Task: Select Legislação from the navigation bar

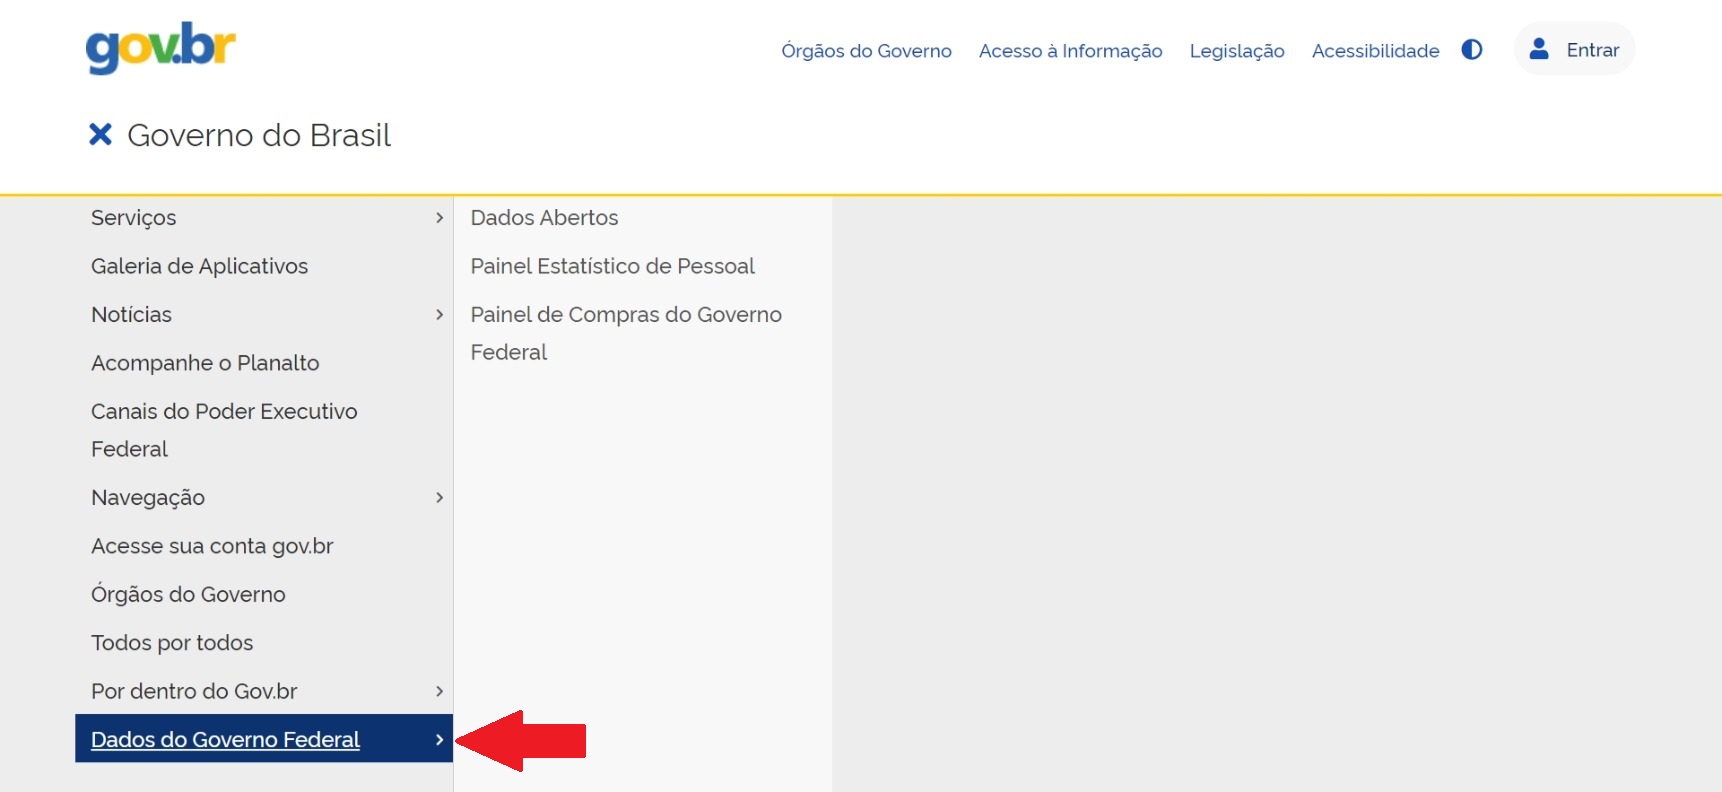Action: (x=1236, y=50)
